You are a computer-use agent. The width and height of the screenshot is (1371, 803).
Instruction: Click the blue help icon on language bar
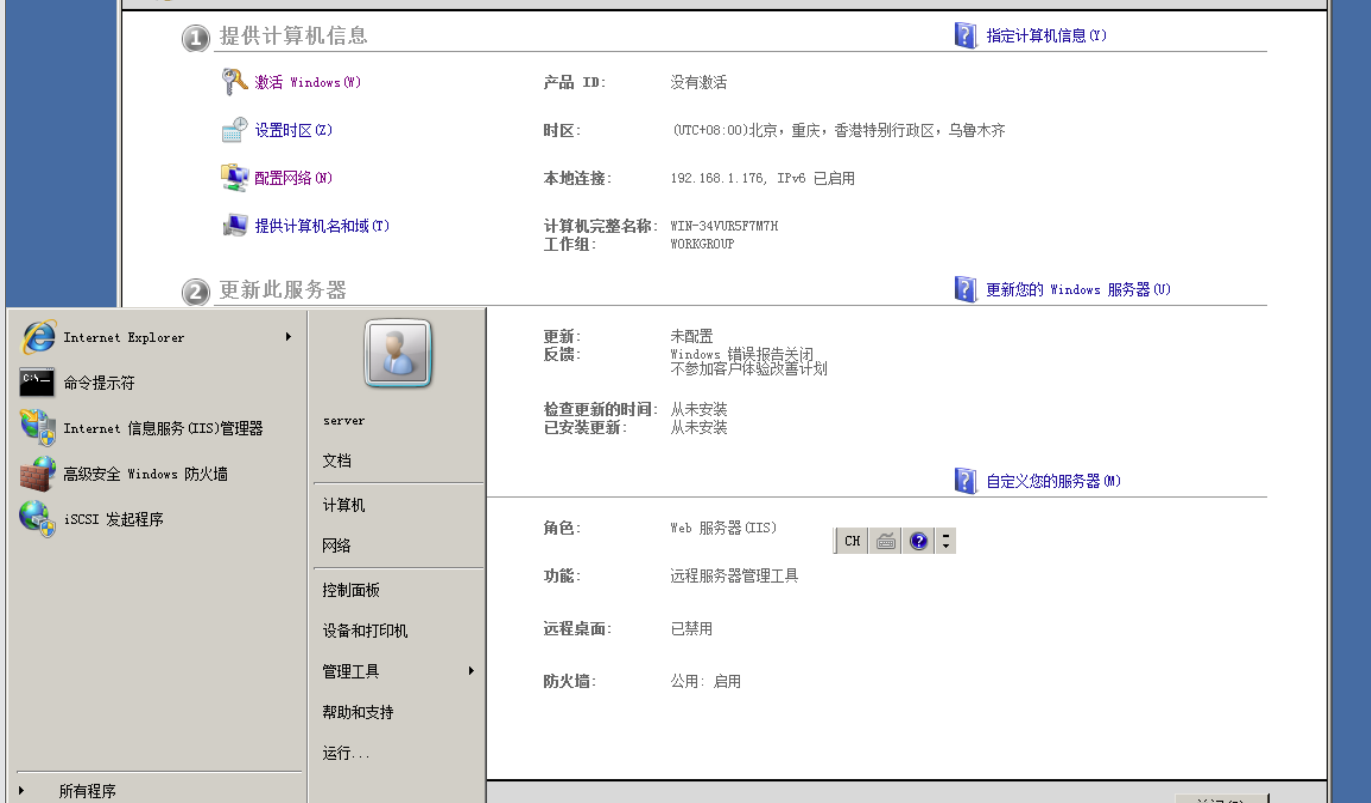[x=918, y=541]
